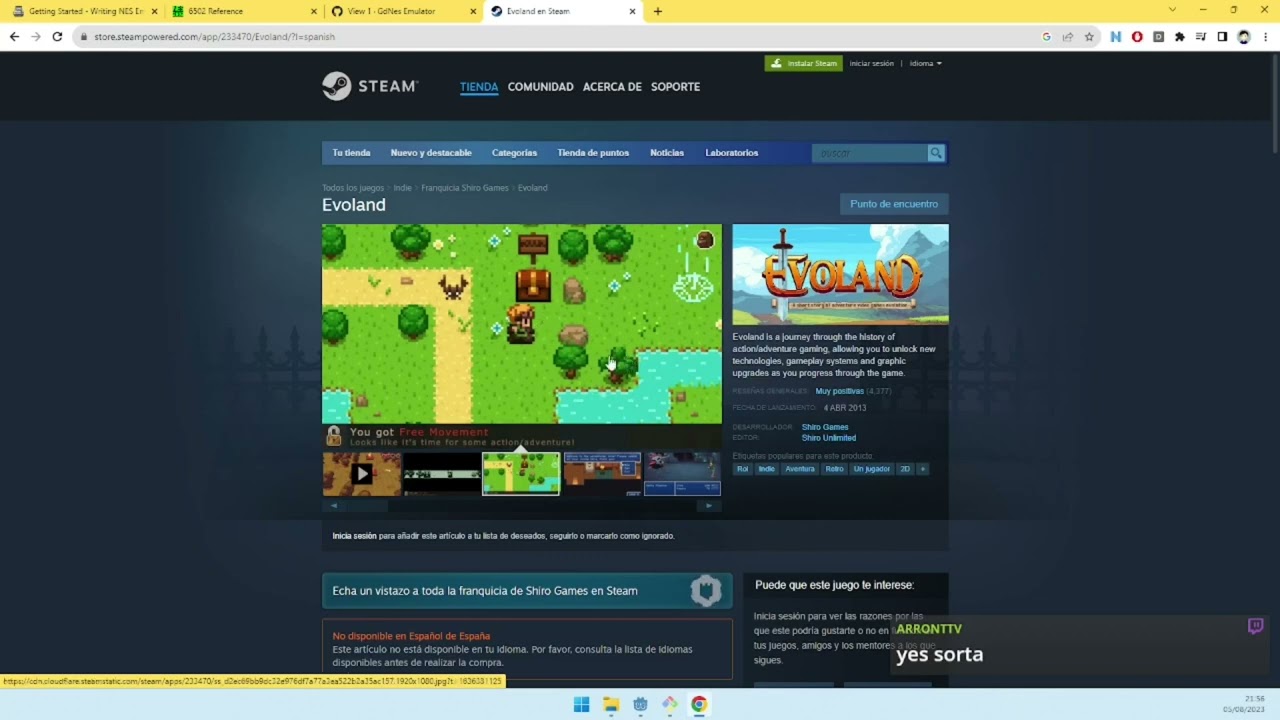Click the Steam logo in the header
1280x720 pixels.
click(x=370, y=86)
